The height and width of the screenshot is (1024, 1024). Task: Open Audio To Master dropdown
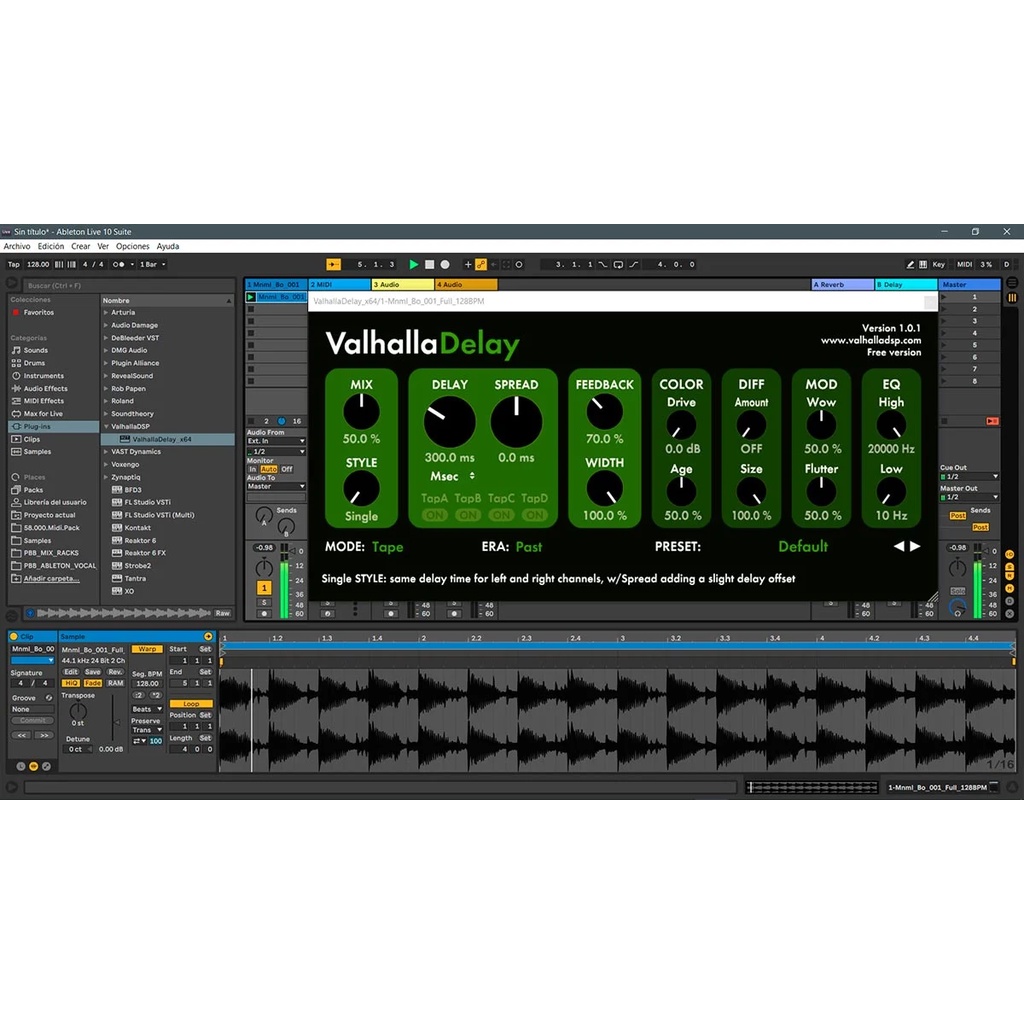(276, 487)
